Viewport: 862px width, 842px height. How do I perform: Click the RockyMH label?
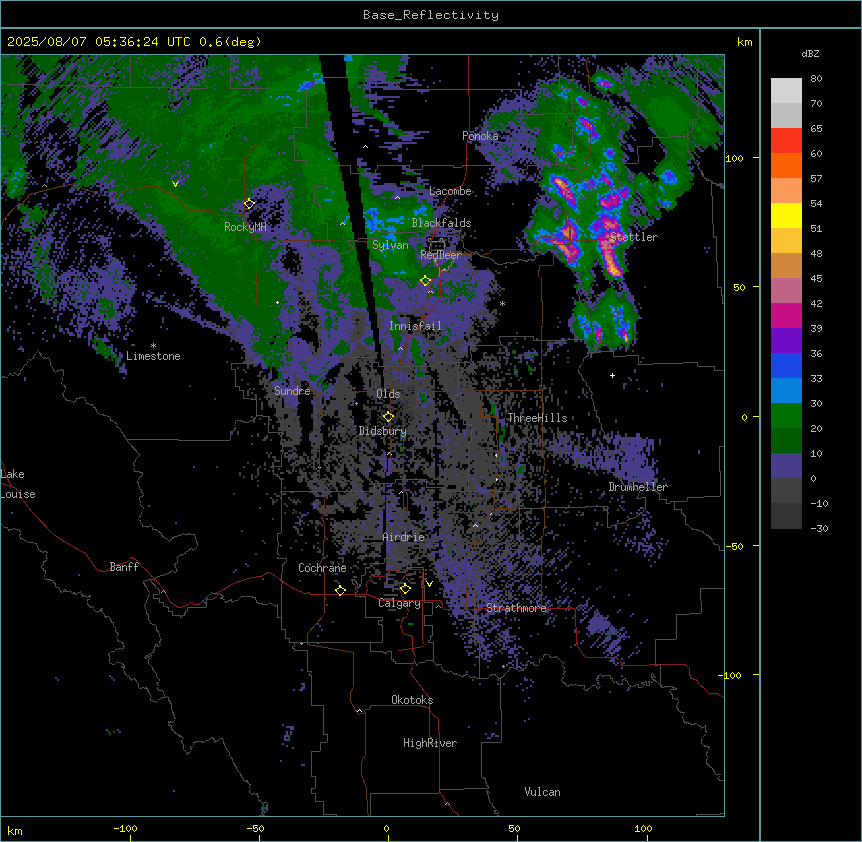pyautogui.click(x=245, y=227)
